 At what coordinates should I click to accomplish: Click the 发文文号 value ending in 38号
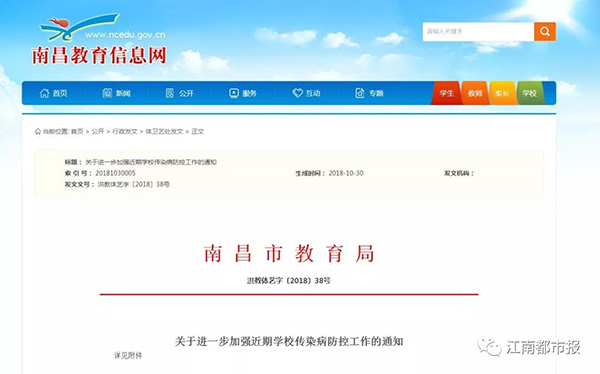tap(134, 184)
